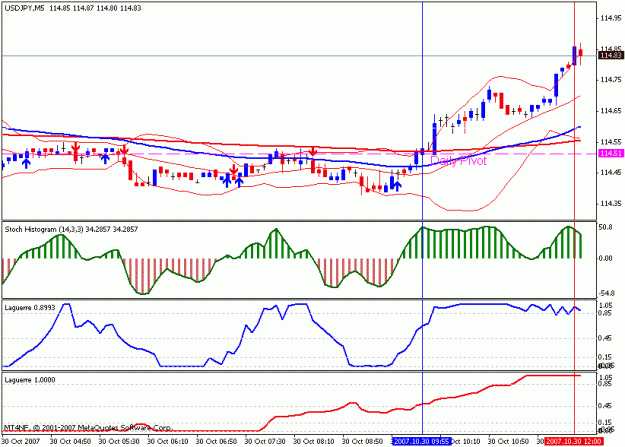Screen dimensions: 625x447
Task: Select the magenta dashed Daily Pivot line
Action: (299, 154)
